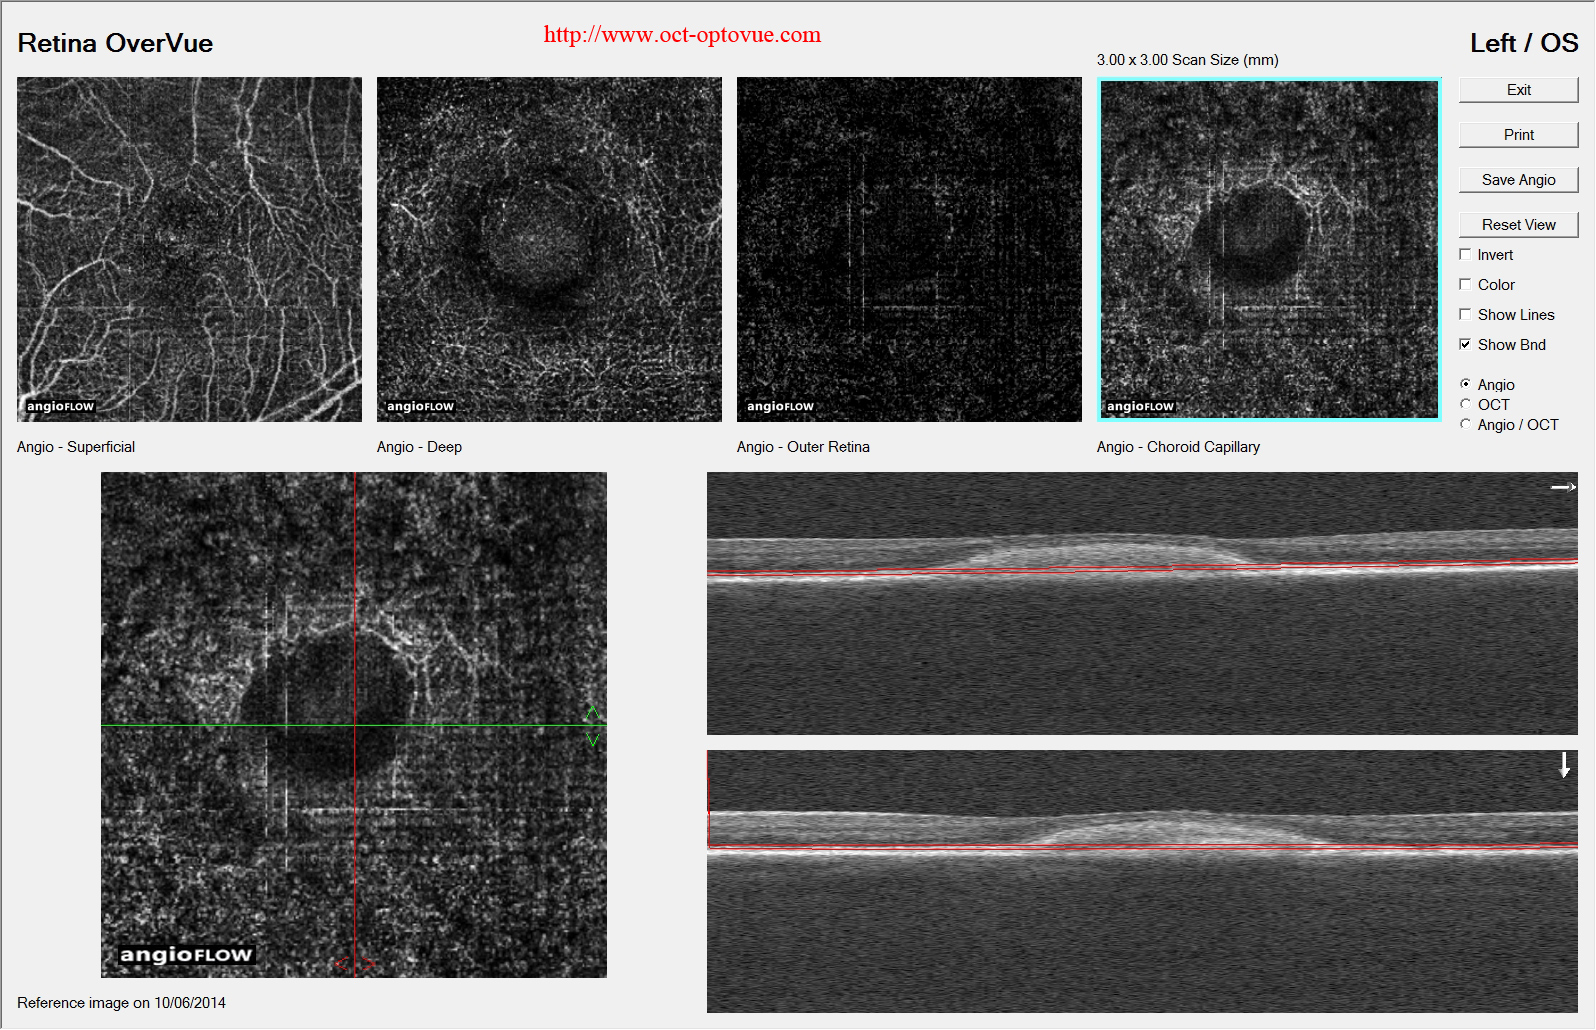The height and width of the screenshot is (1030, 1596).
Task: Click the down arrow icon on the vertical B-scan
Action: [x=1565, y=765]
